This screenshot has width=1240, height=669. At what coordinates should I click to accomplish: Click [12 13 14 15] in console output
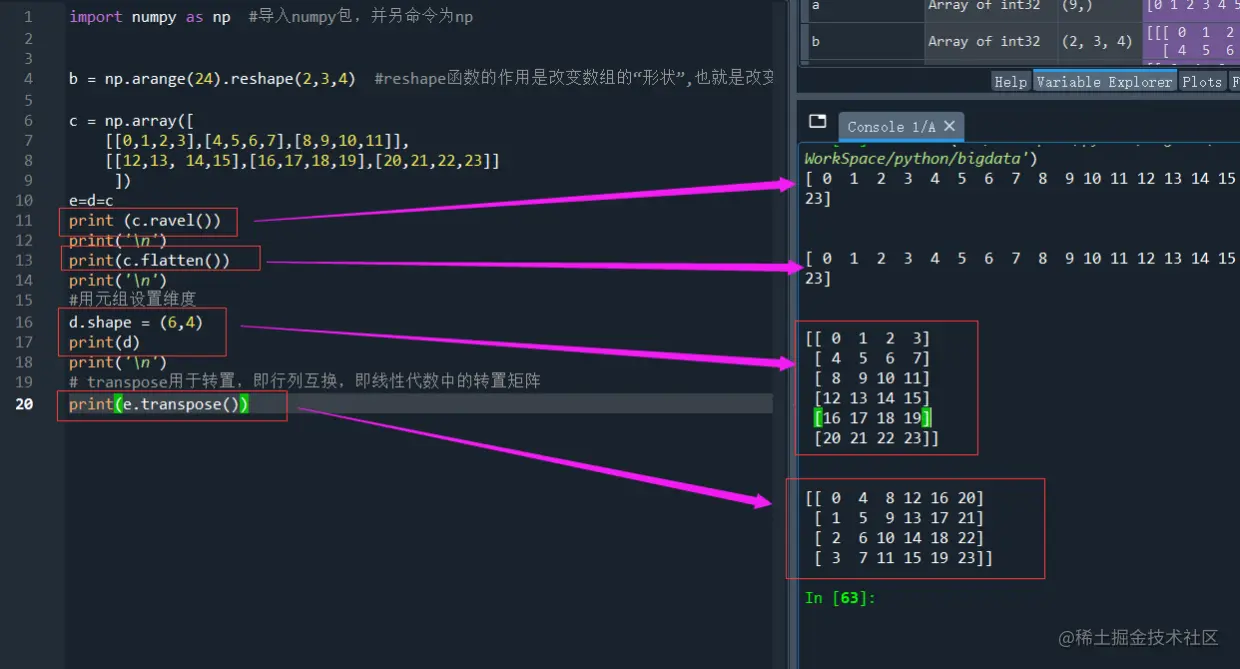(x=873, y=398)
